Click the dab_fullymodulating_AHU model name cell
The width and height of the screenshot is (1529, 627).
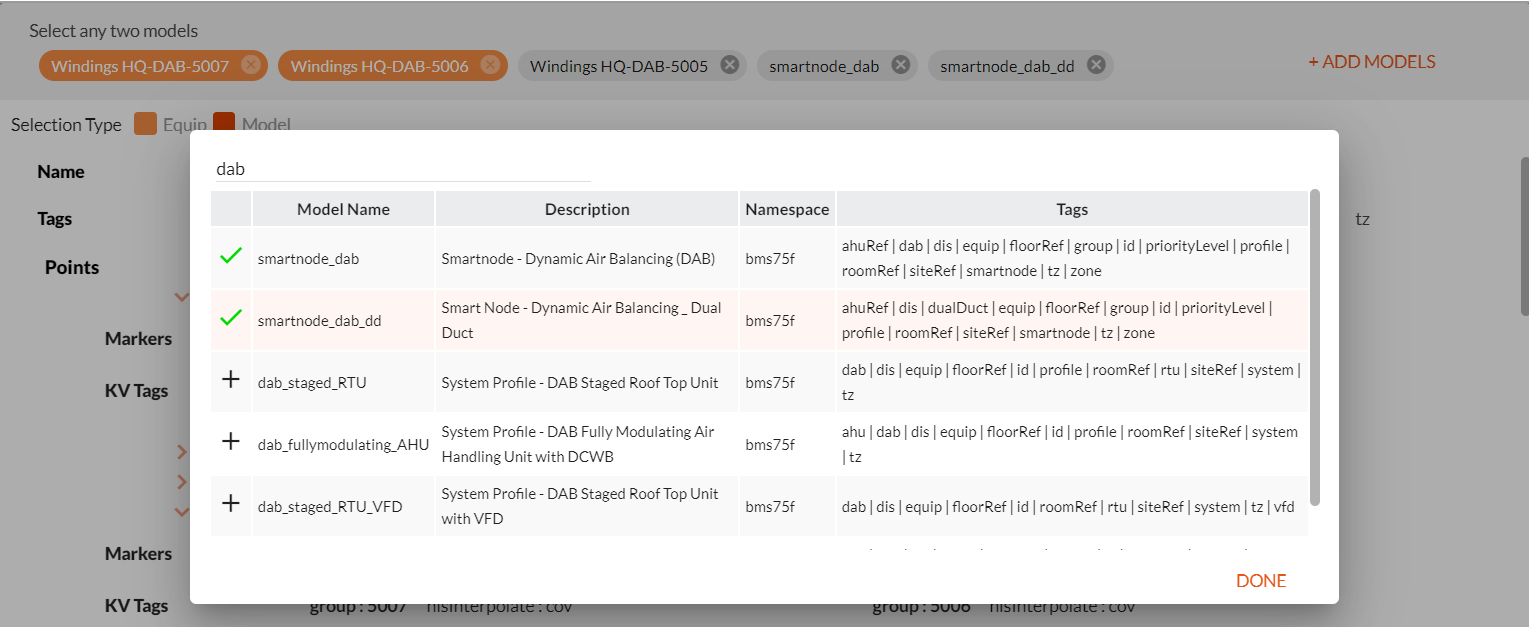[x=343, y=445]
